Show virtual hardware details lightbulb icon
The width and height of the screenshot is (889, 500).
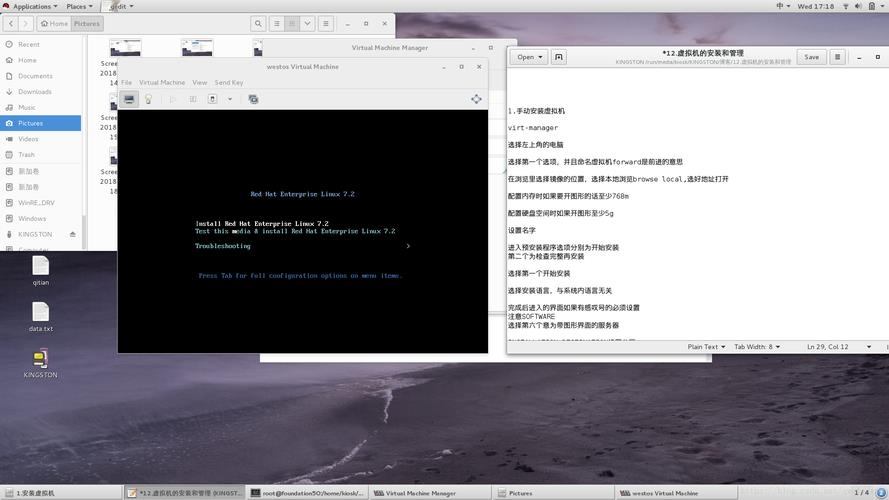[x=149, y=99]
